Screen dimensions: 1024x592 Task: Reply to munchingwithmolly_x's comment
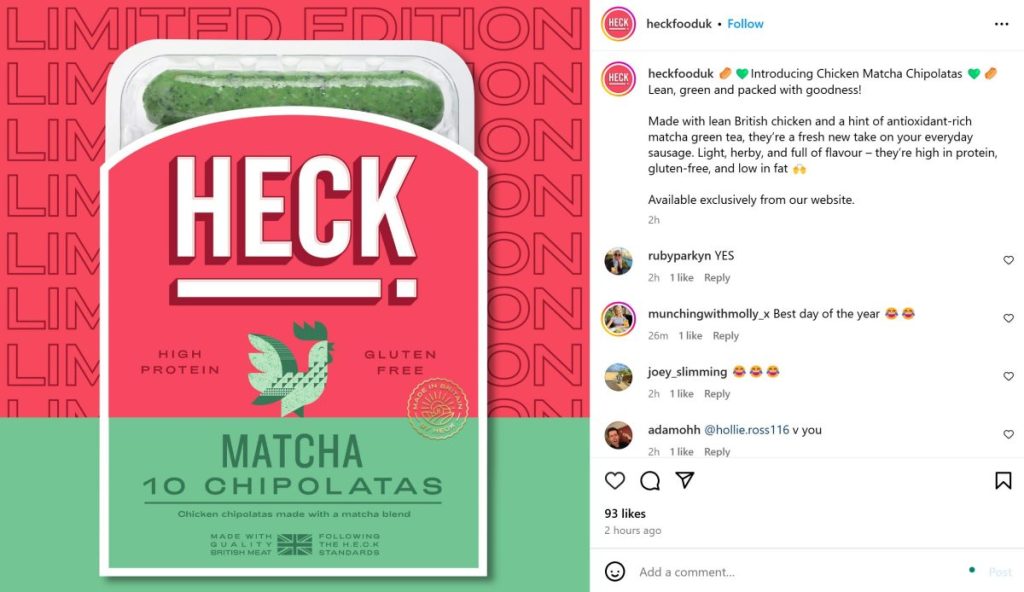(726, 336)
